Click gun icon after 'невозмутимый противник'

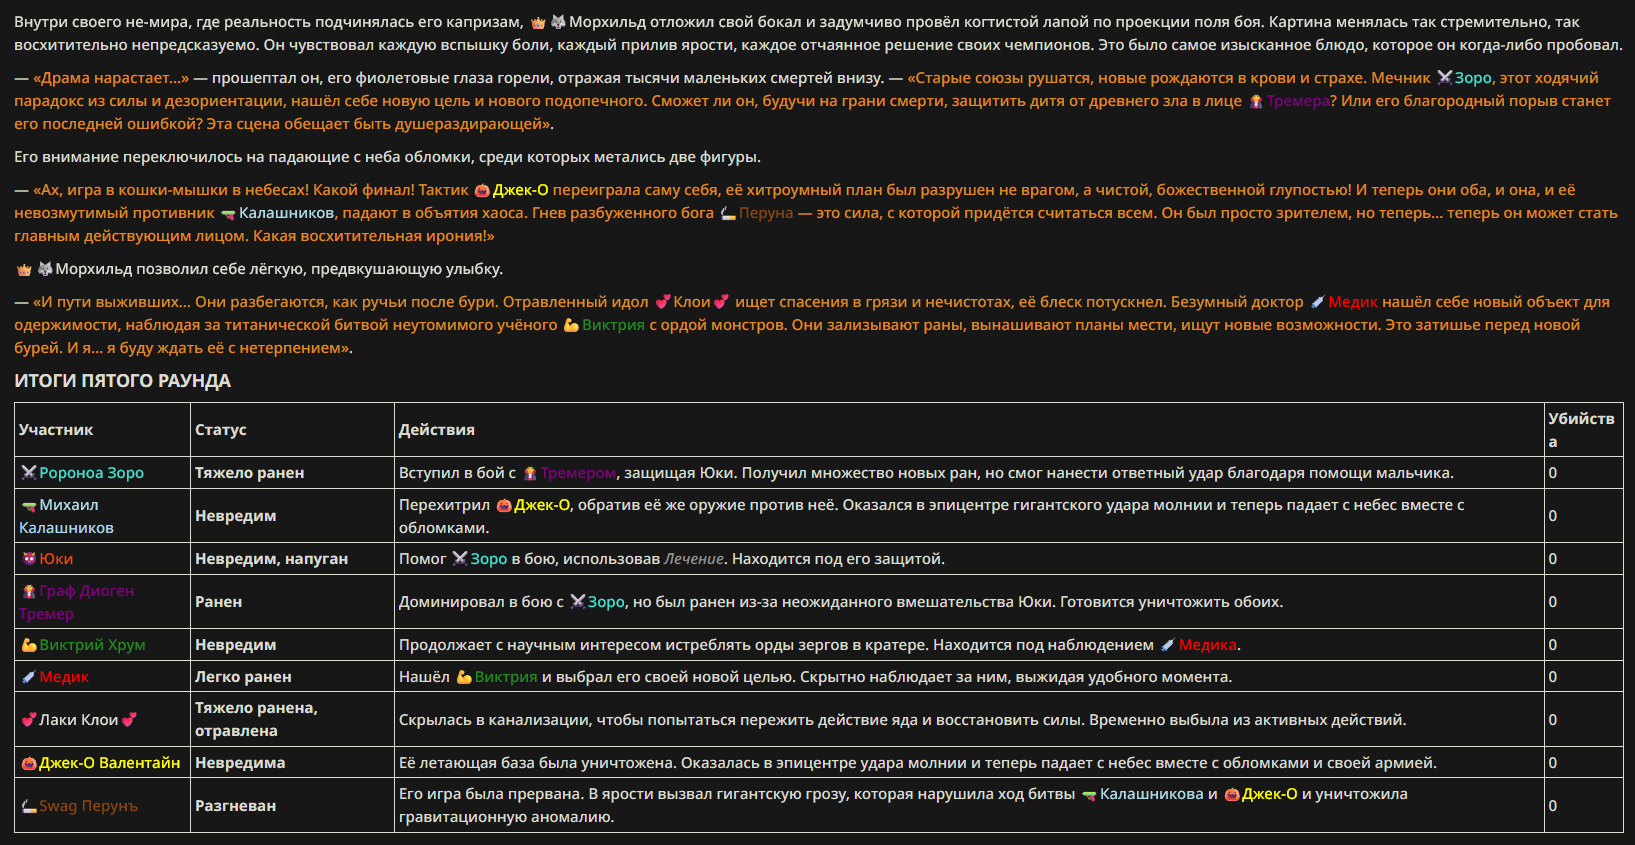(228, 213)
